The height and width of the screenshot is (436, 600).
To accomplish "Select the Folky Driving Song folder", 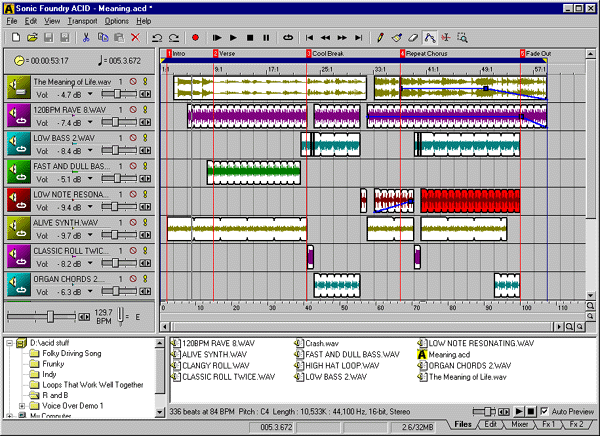I will tap(72, 353).
